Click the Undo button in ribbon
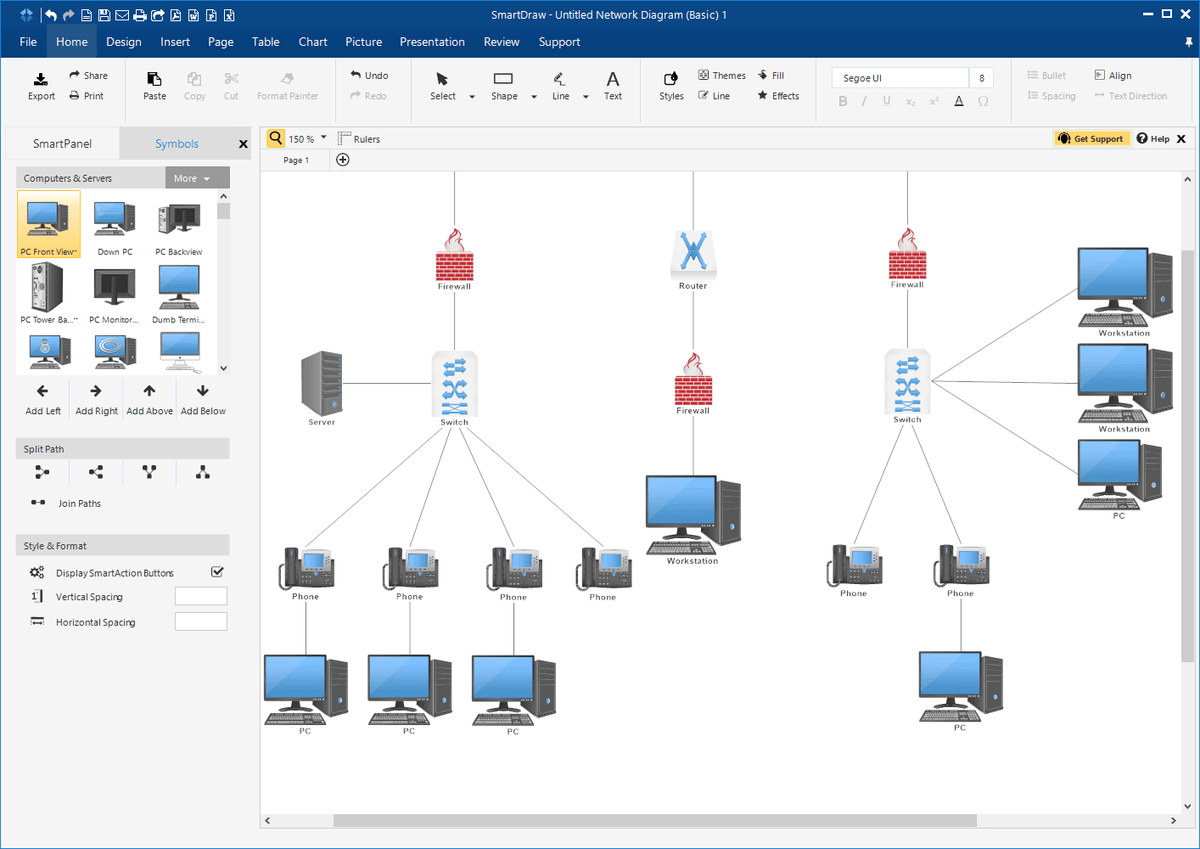 pos(369,75)
